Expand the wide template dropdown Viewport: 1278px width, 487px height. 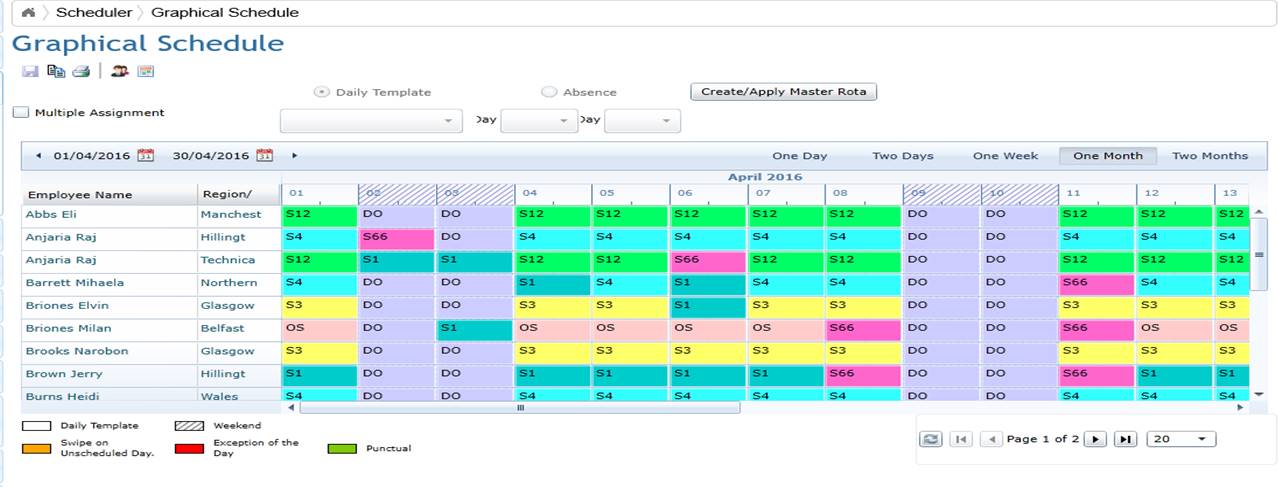pos(370,121)
